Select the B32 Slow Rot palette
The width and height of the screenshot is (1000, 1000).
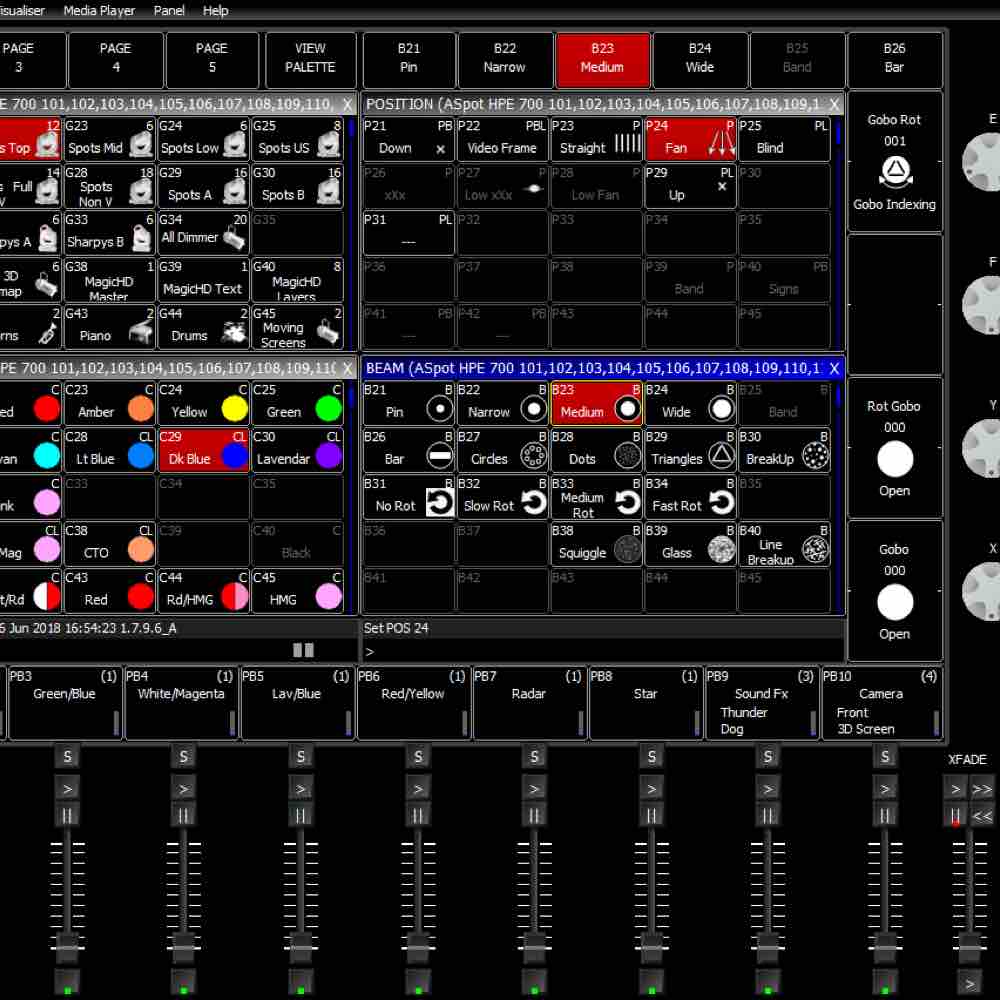click(x=503, y=497)
